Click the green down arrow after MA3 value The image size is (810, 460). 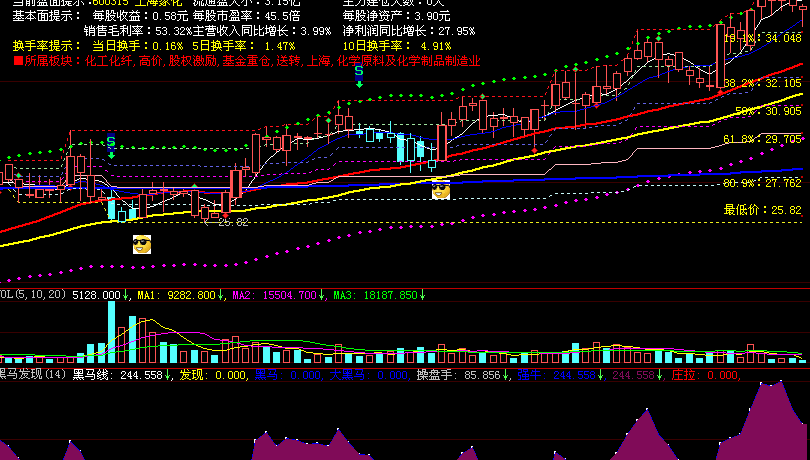click(423, 295)
